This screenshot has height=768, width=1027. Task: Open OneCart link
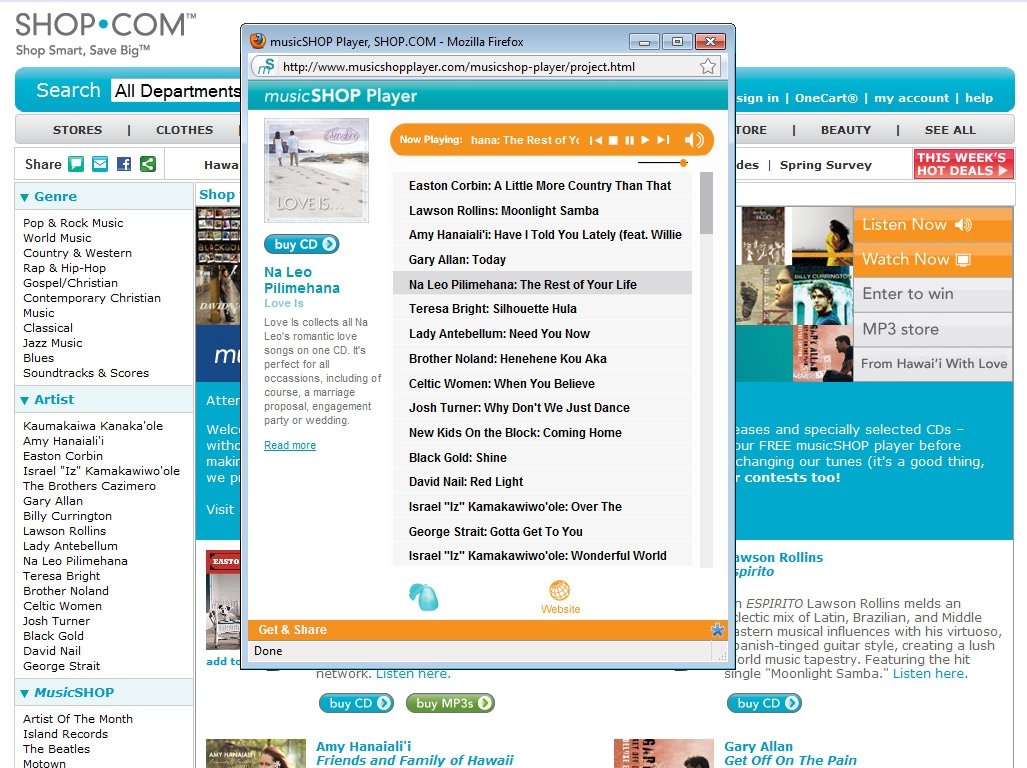(x=826, y=98)
